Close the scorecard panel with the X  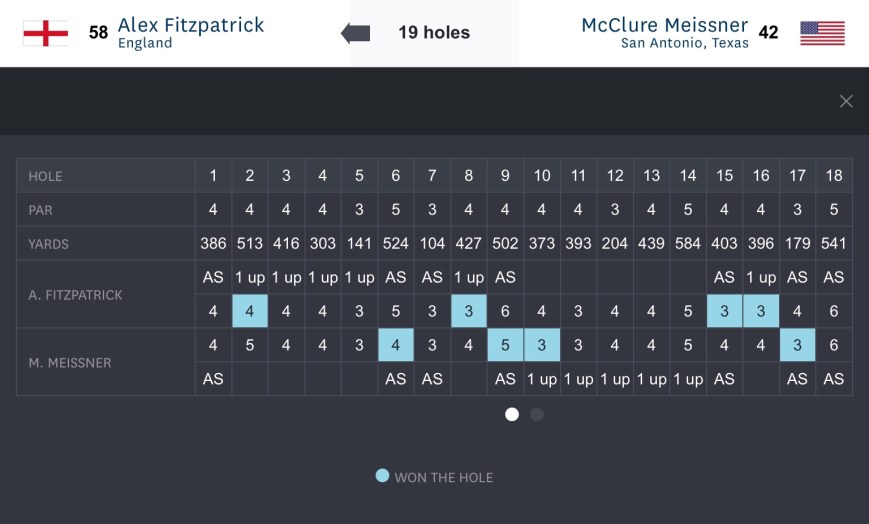[x=846, y=101]
